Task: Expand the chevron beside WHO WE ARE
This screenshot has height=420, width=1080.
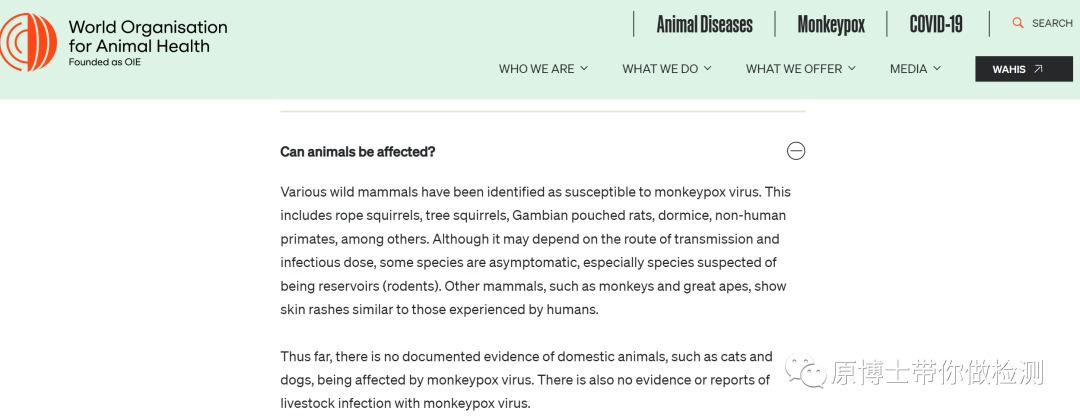Action: (584, 68)
